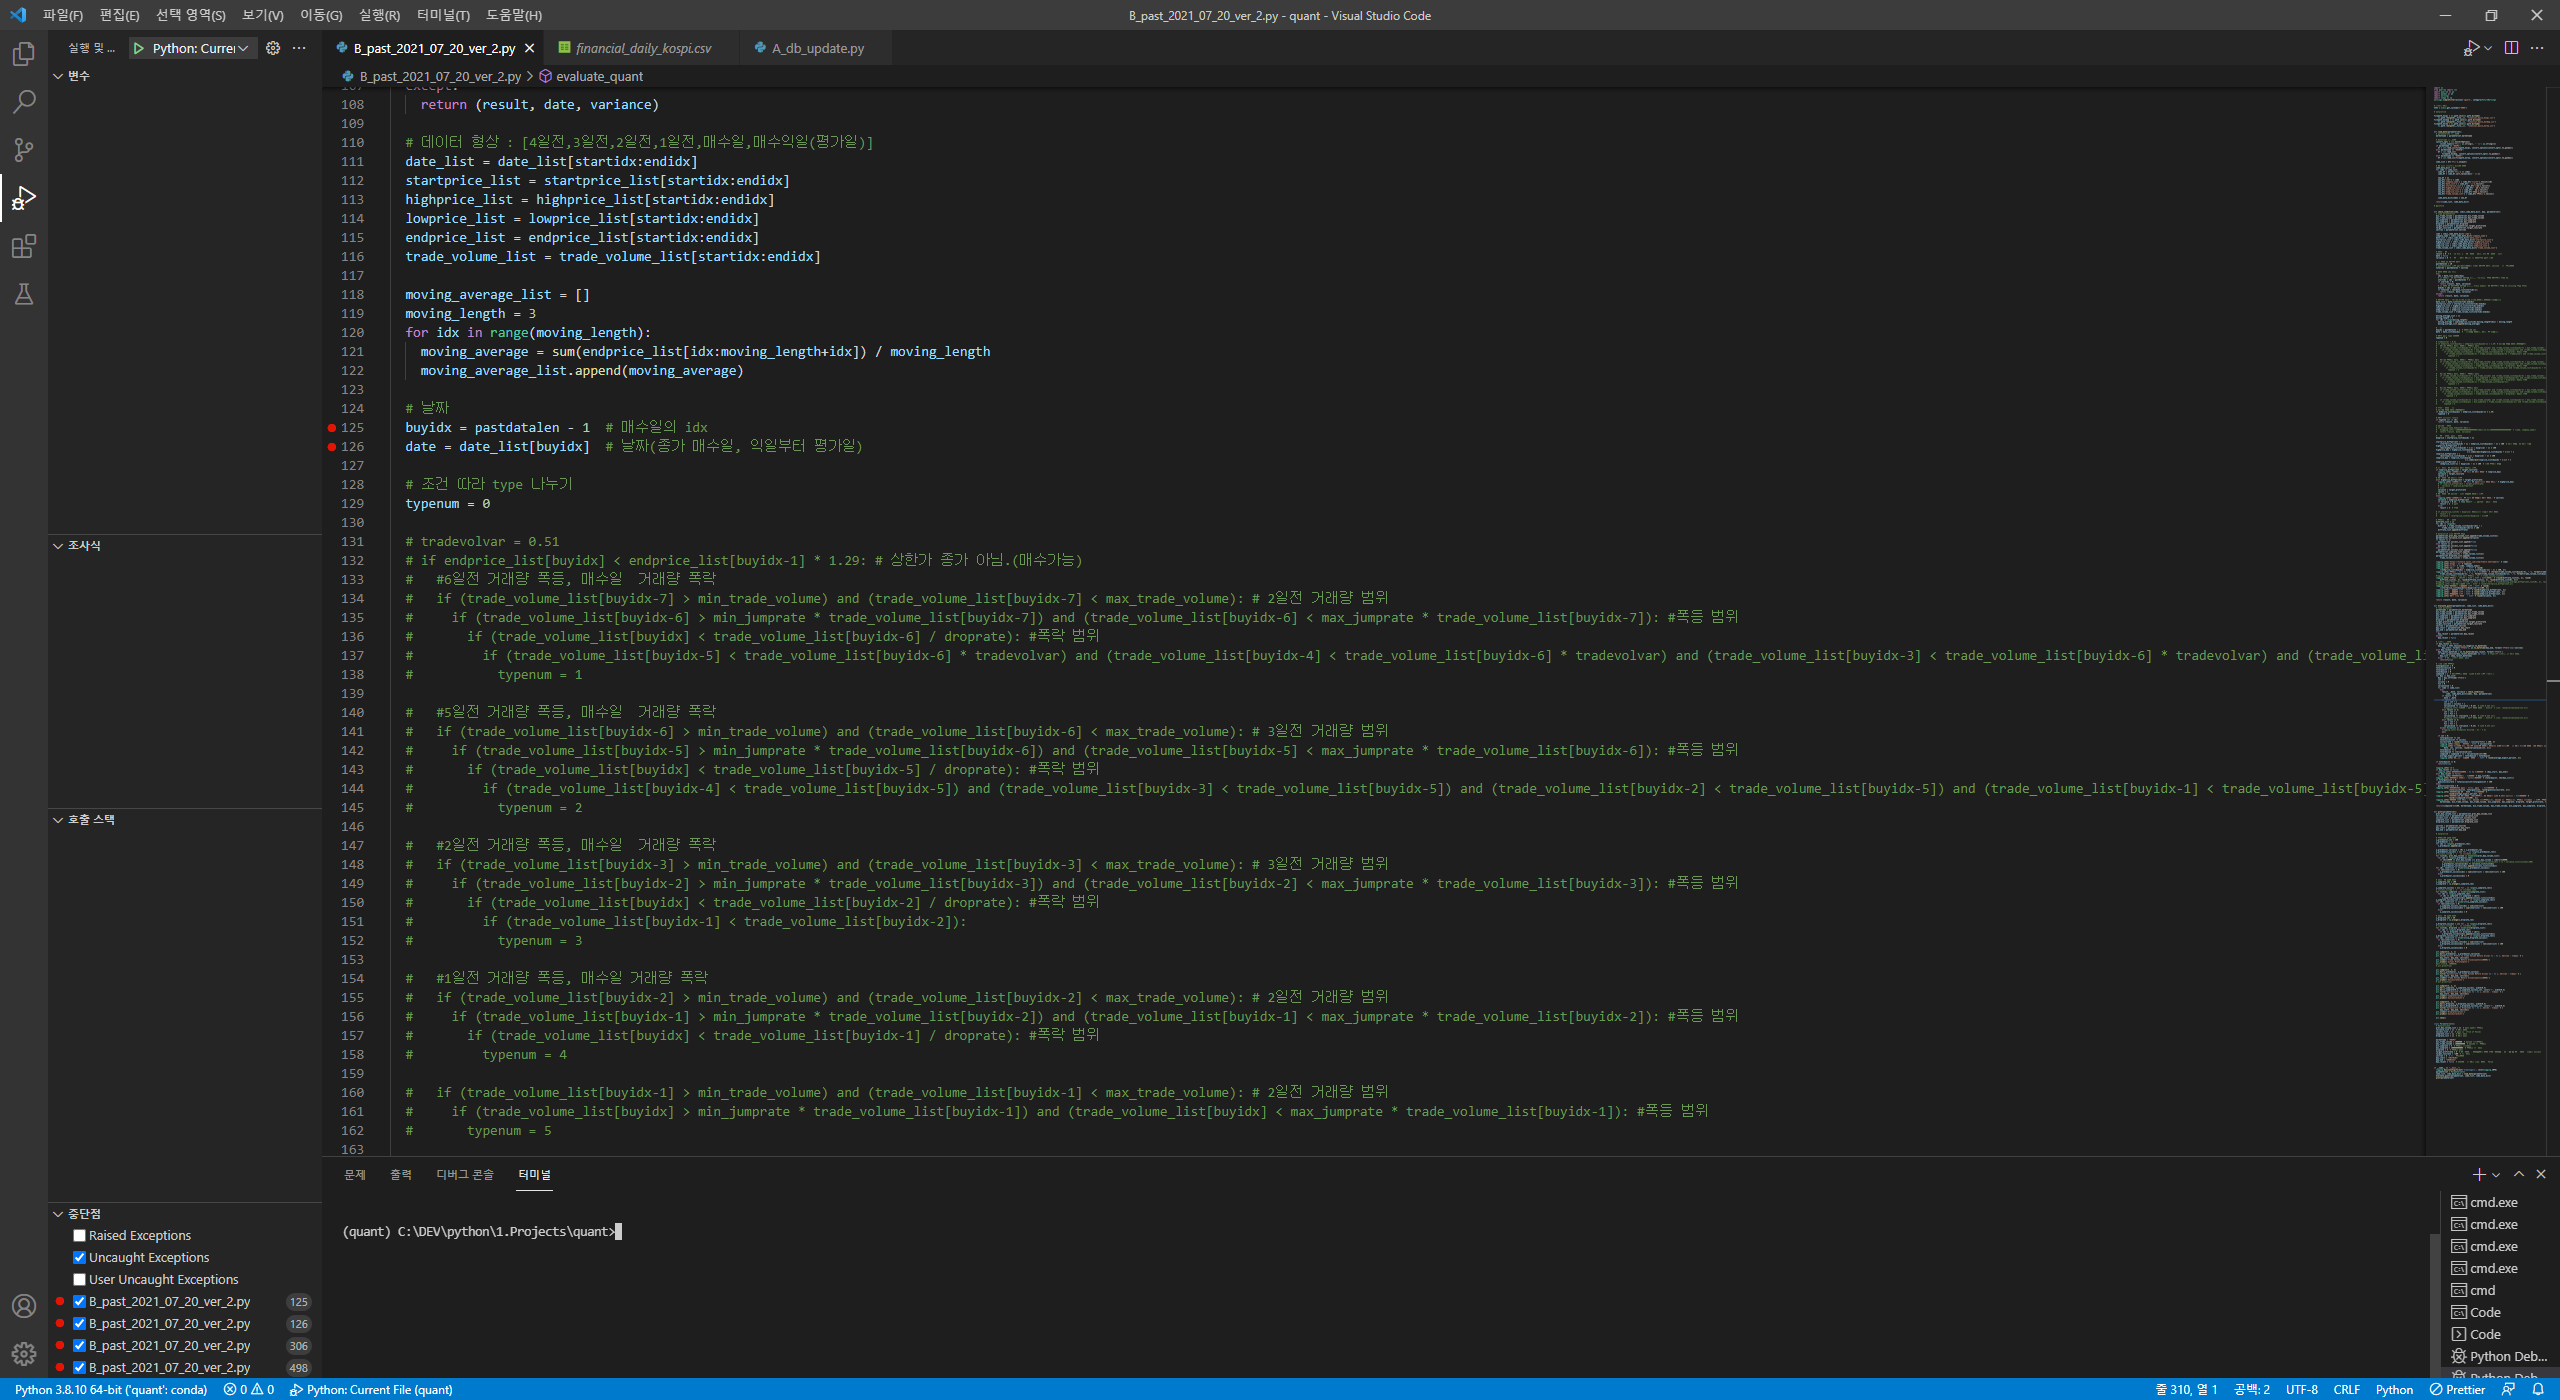Open the Extensions view icon
This screenshot has height=1400, width=2560.
[x=24, y=246]
